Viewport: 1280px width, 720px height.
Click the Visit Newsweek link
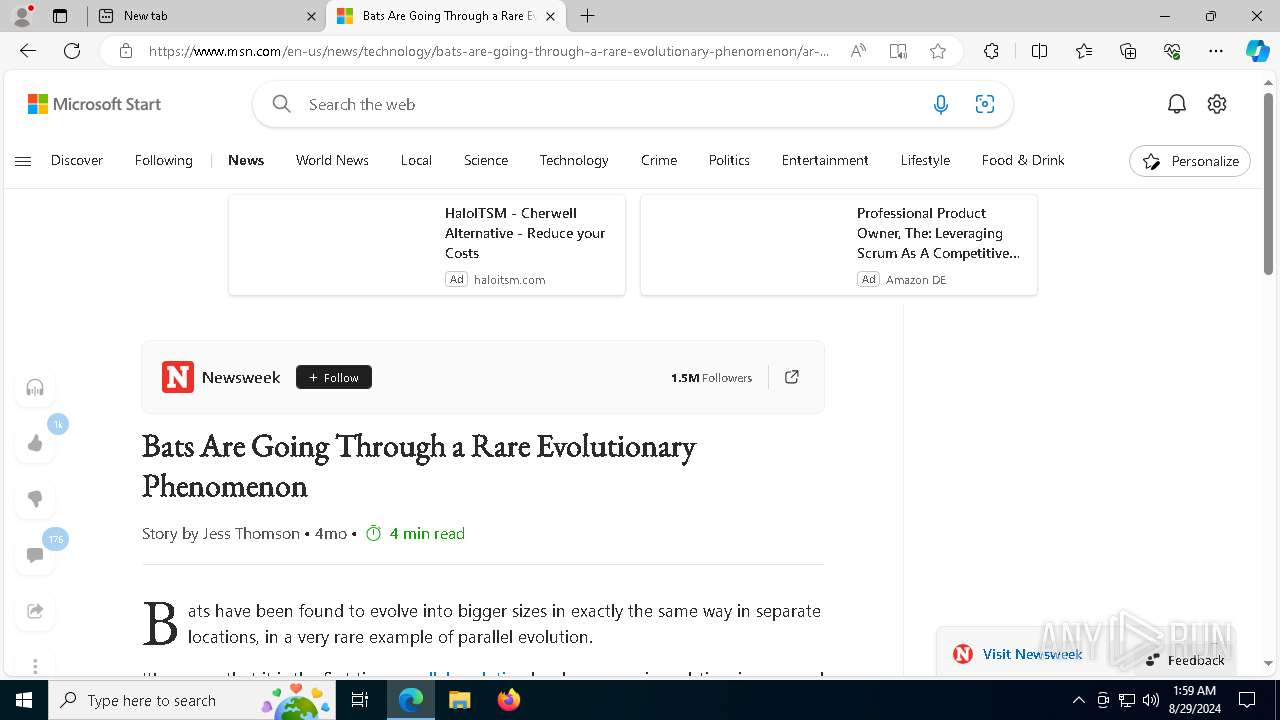1032,654
